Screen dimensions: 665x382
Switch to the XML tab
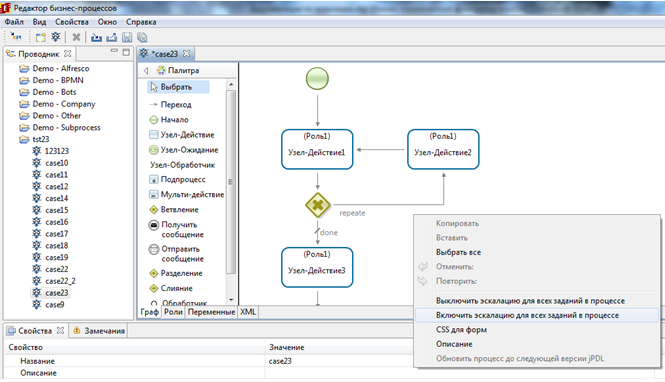tap(248, 312)
